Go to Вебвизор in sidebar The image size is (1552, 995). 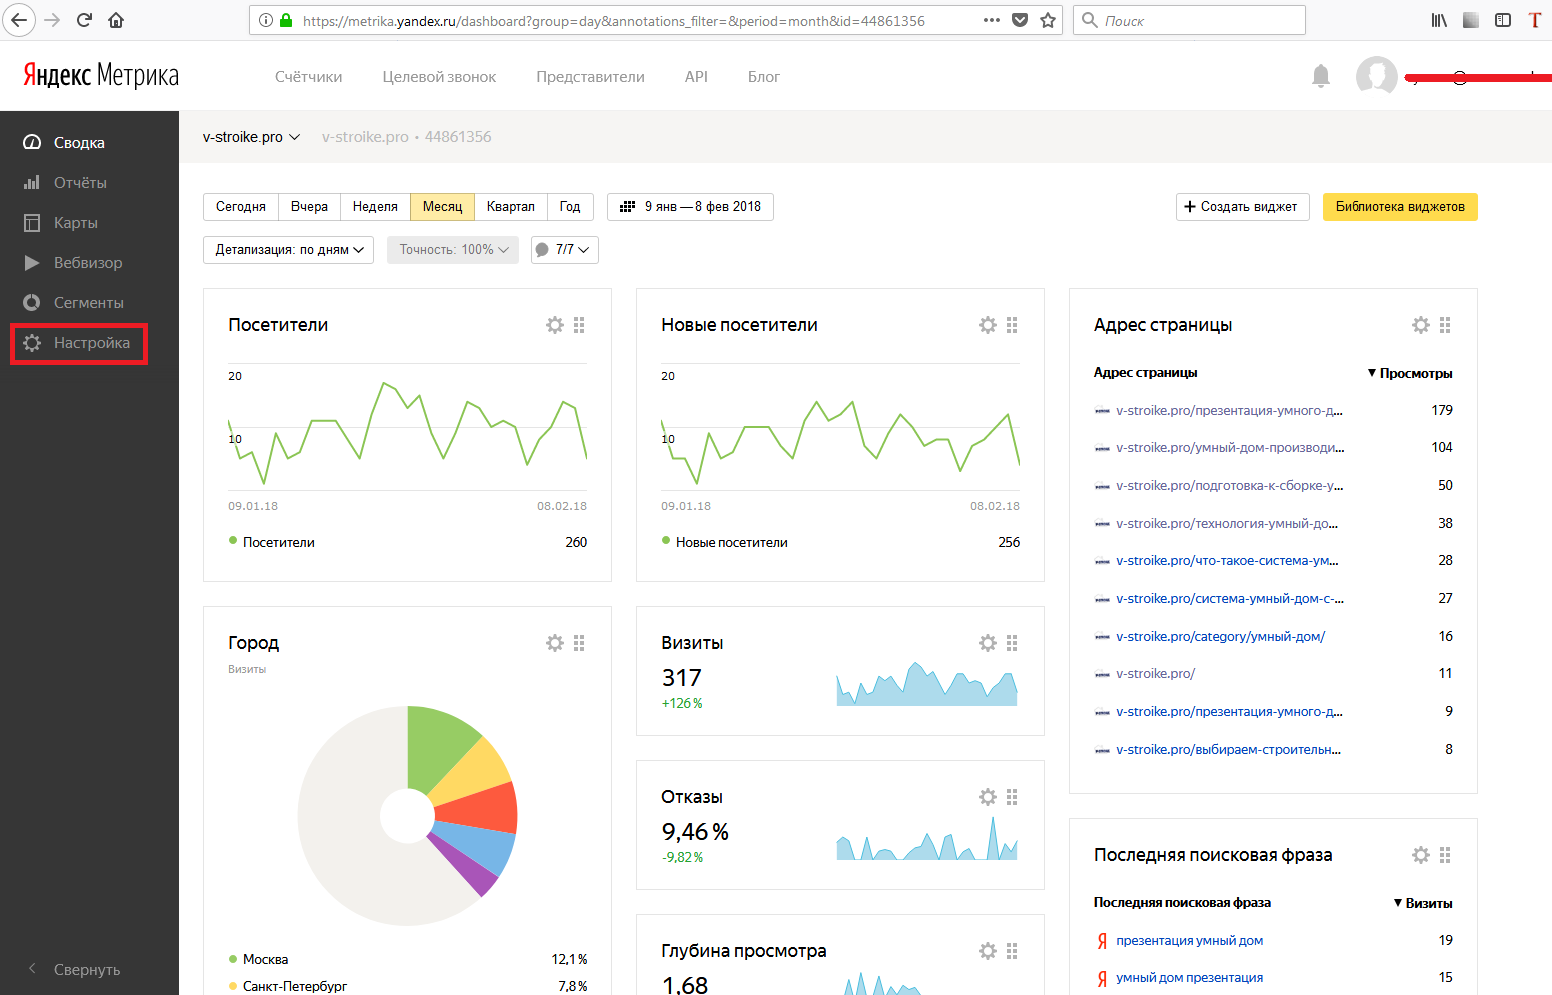[87, 263]
